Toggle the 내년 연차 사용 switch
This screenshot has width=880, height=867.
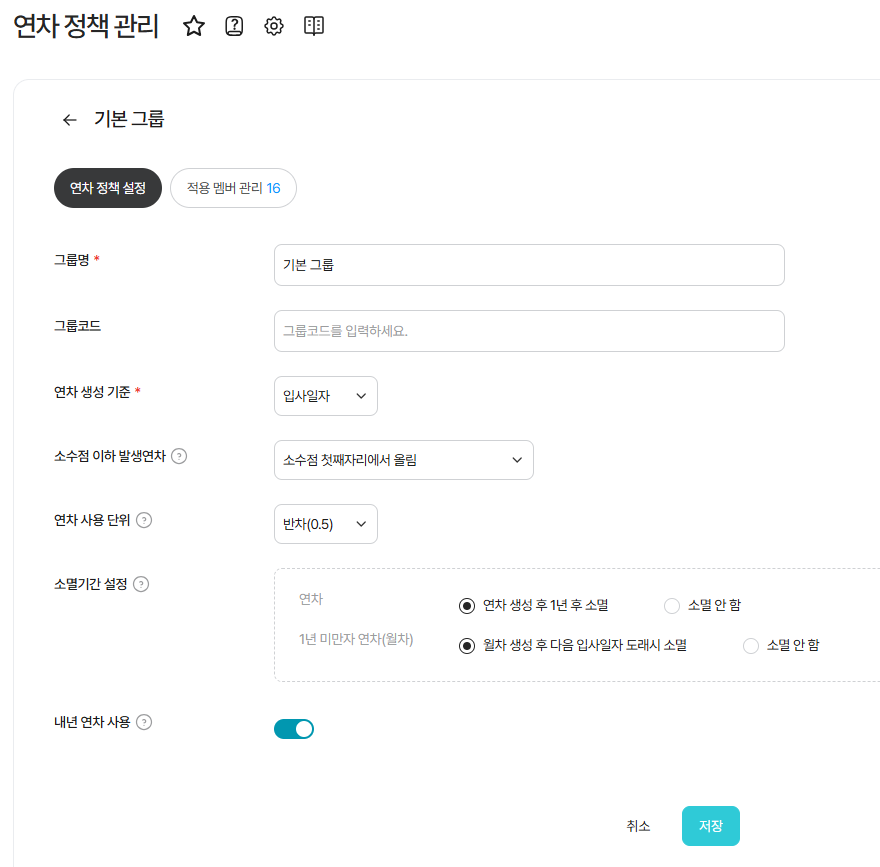pos(294,729)
